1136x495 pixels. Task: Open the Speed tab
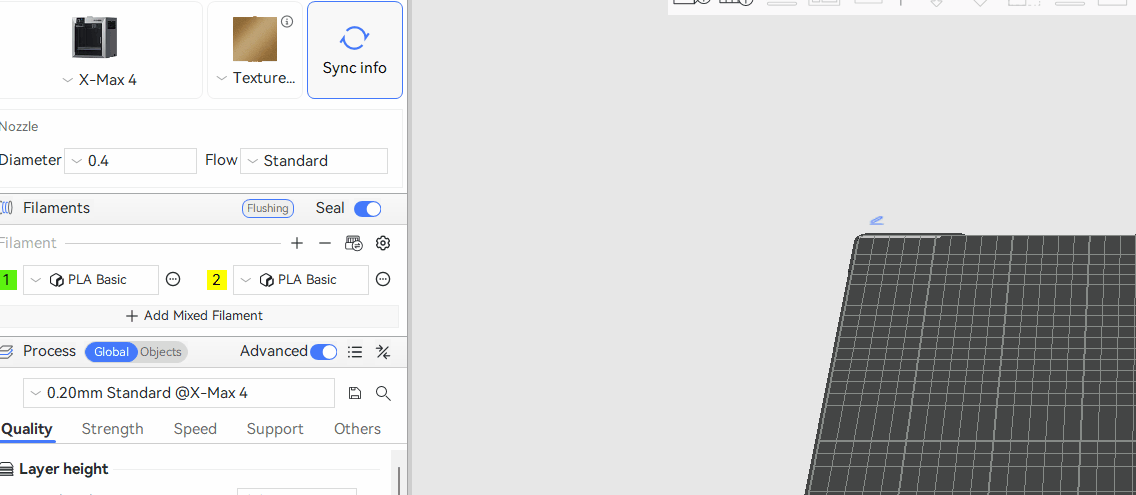195,429
